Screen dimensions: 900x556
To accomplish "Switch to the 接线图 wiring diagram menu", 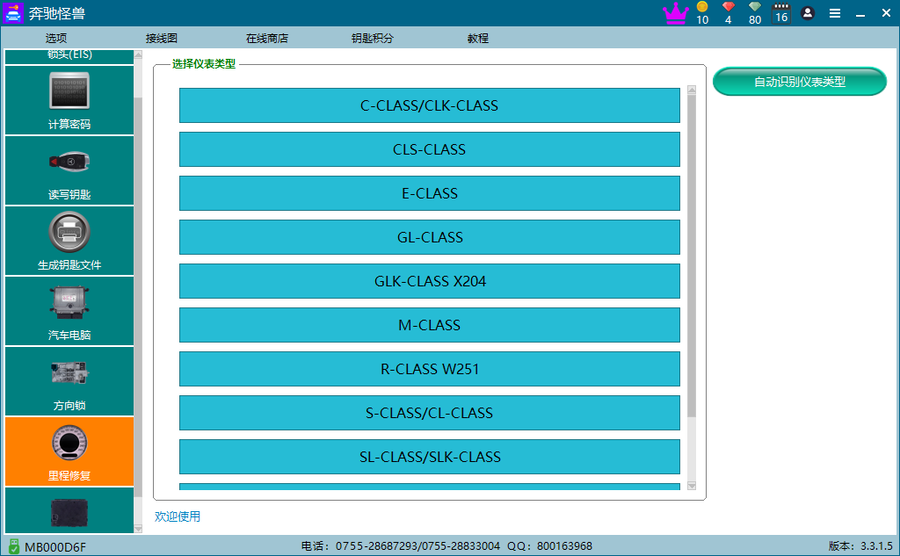I will click(x=161, y=38).
